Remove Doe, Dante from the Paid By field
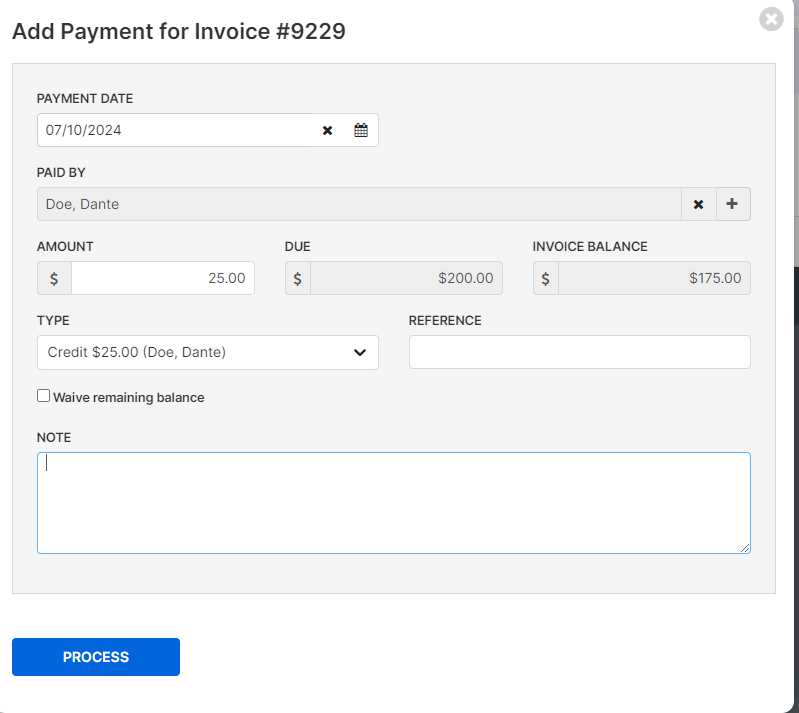The image size is (799, 713). point(698,204)
